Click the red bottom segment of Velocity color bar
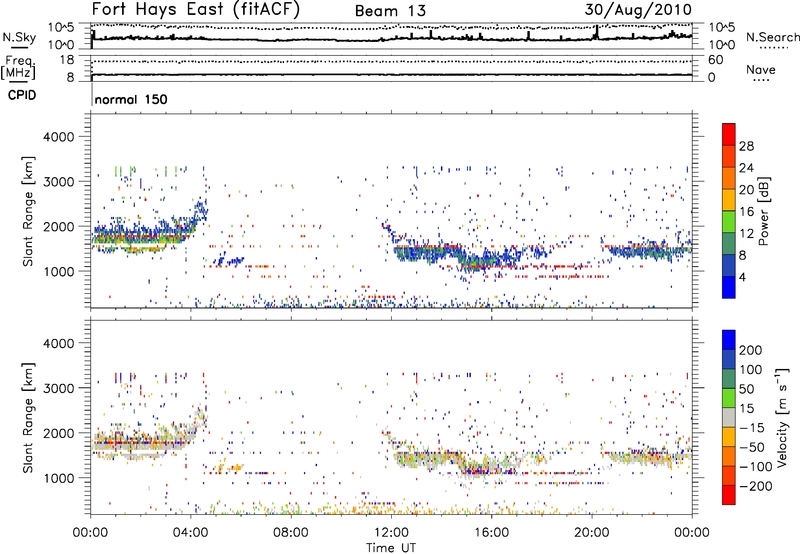Image resolution: width=800 pixels, height=554 pixels. click(729, 495)
